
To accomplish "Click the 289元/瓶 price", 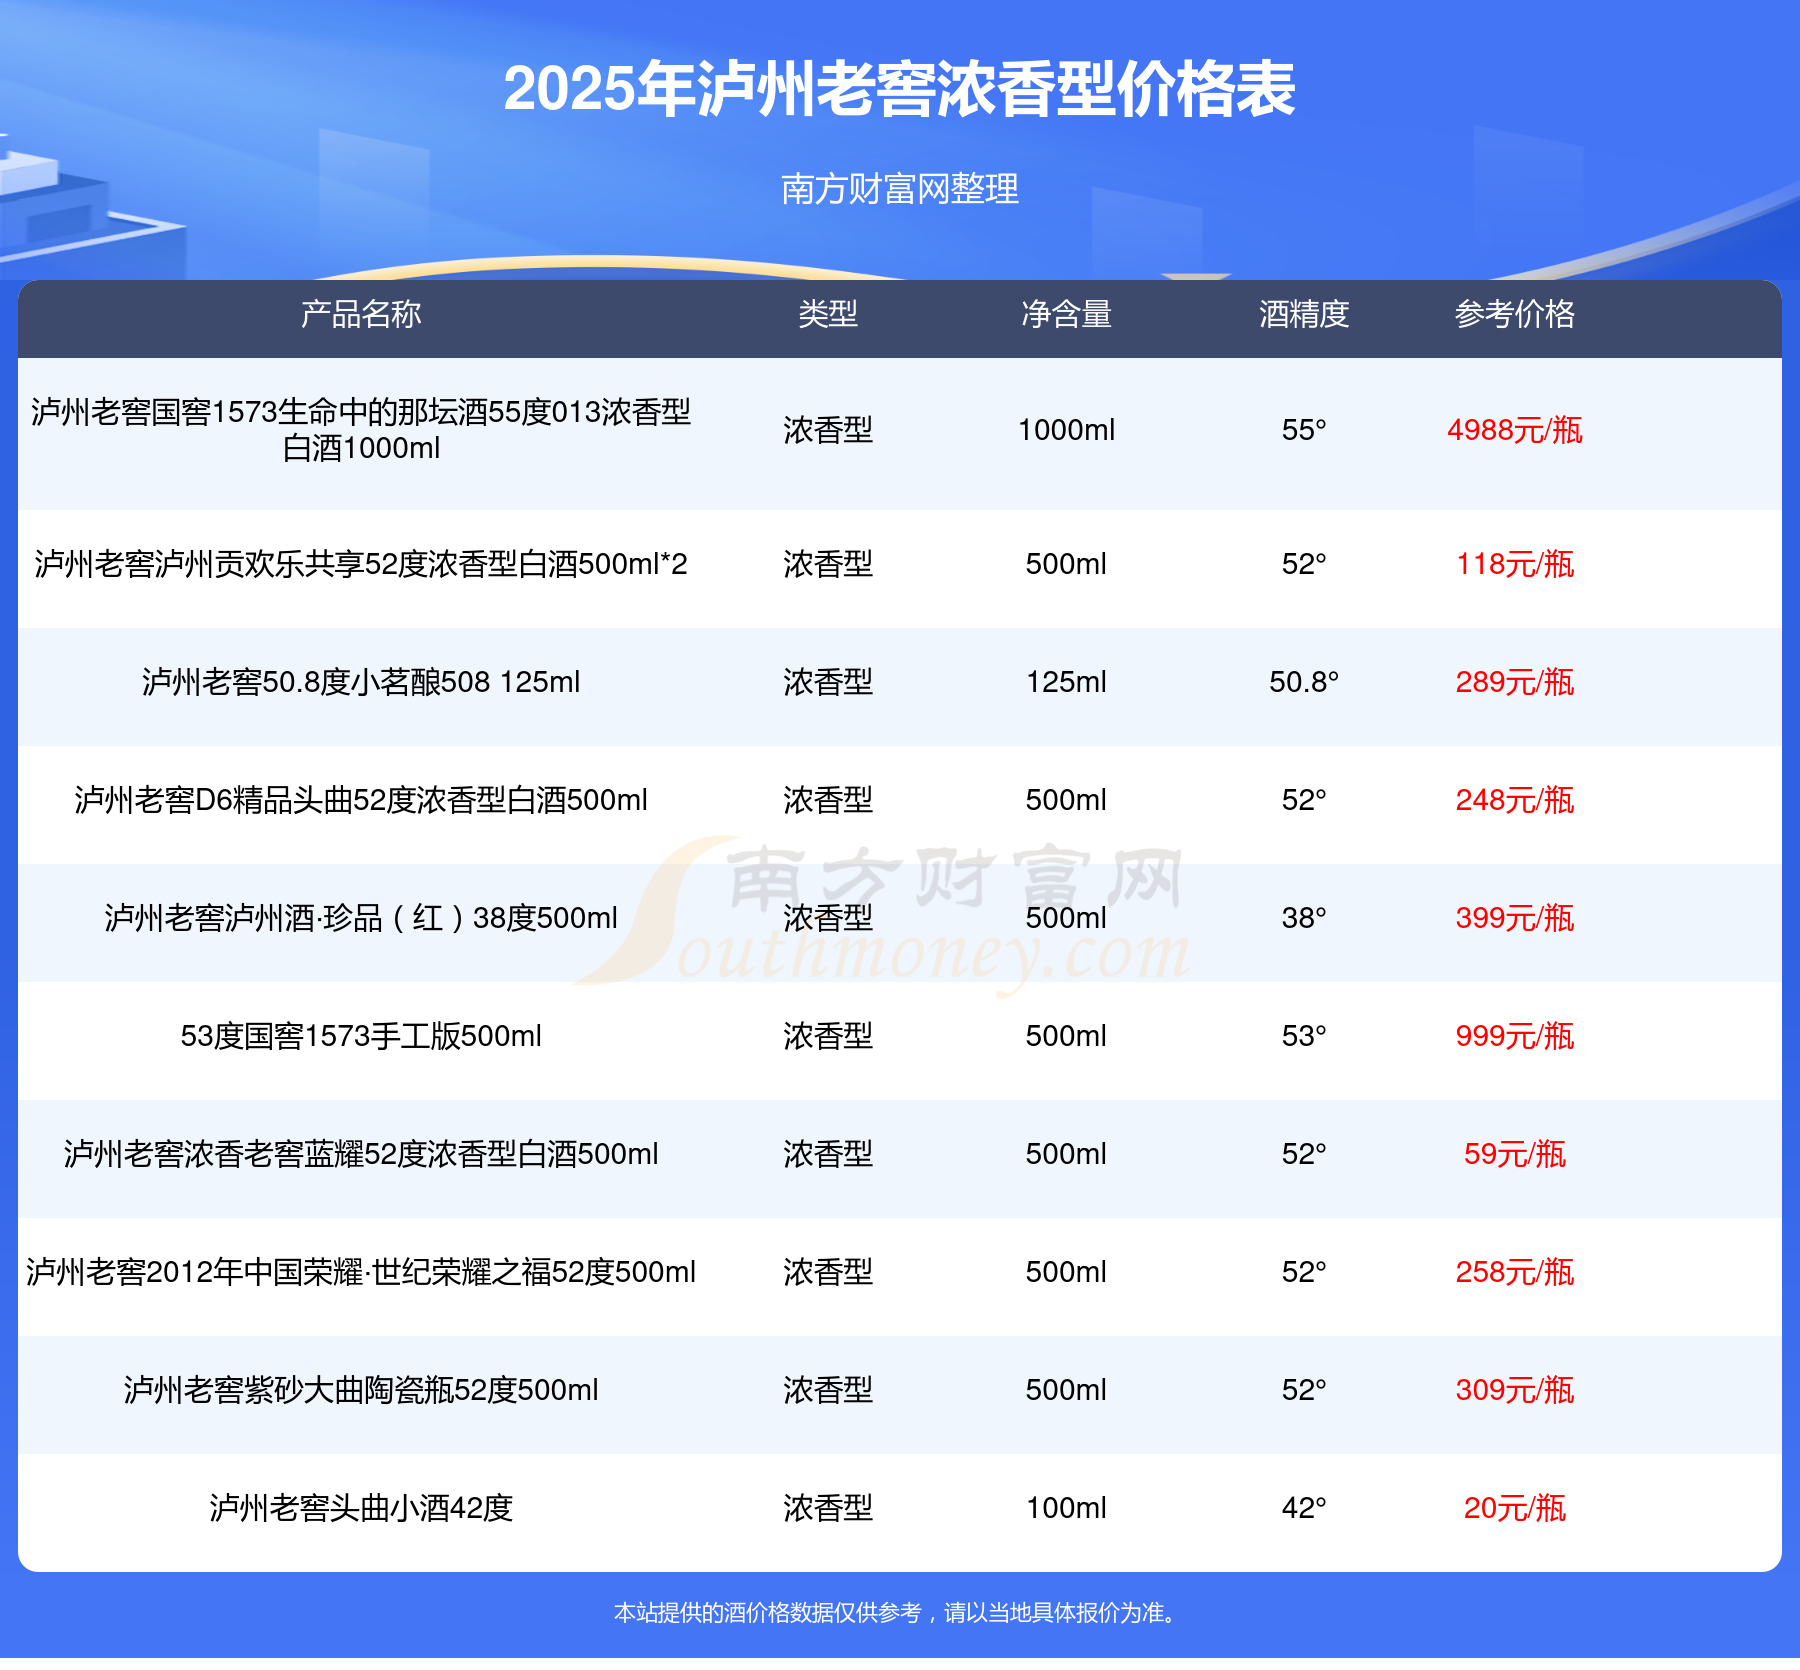I will point(1515,682).
